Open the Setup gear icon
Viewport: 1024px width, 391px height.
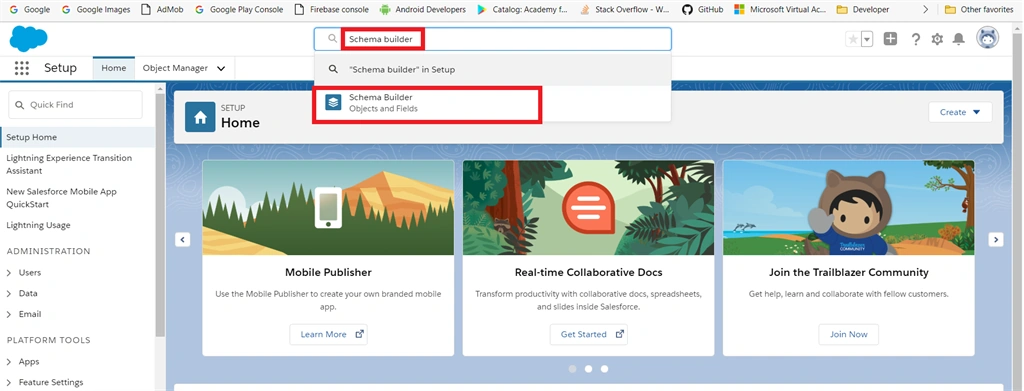point(937,39)
